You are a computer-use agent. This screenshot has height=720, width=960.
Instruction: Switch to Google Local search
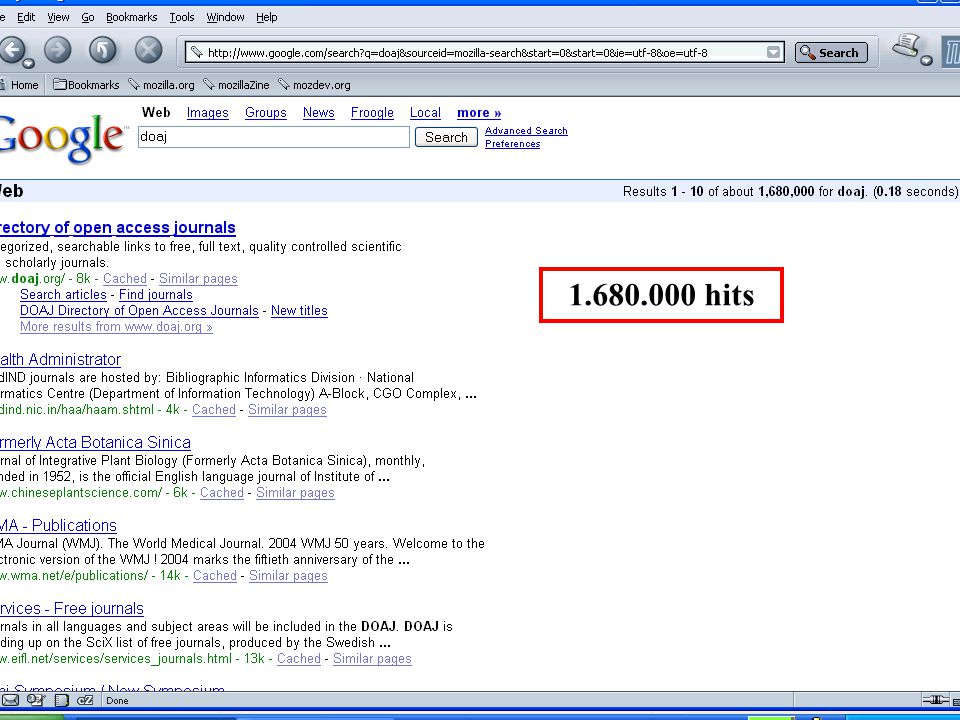426,113
